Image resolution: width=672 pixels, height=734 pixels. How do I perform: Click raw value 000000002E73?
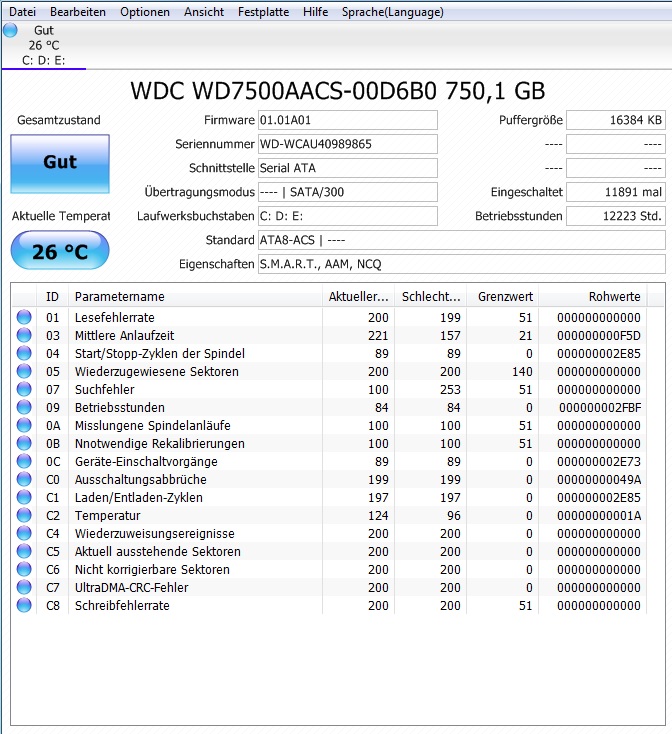[599, 462]
